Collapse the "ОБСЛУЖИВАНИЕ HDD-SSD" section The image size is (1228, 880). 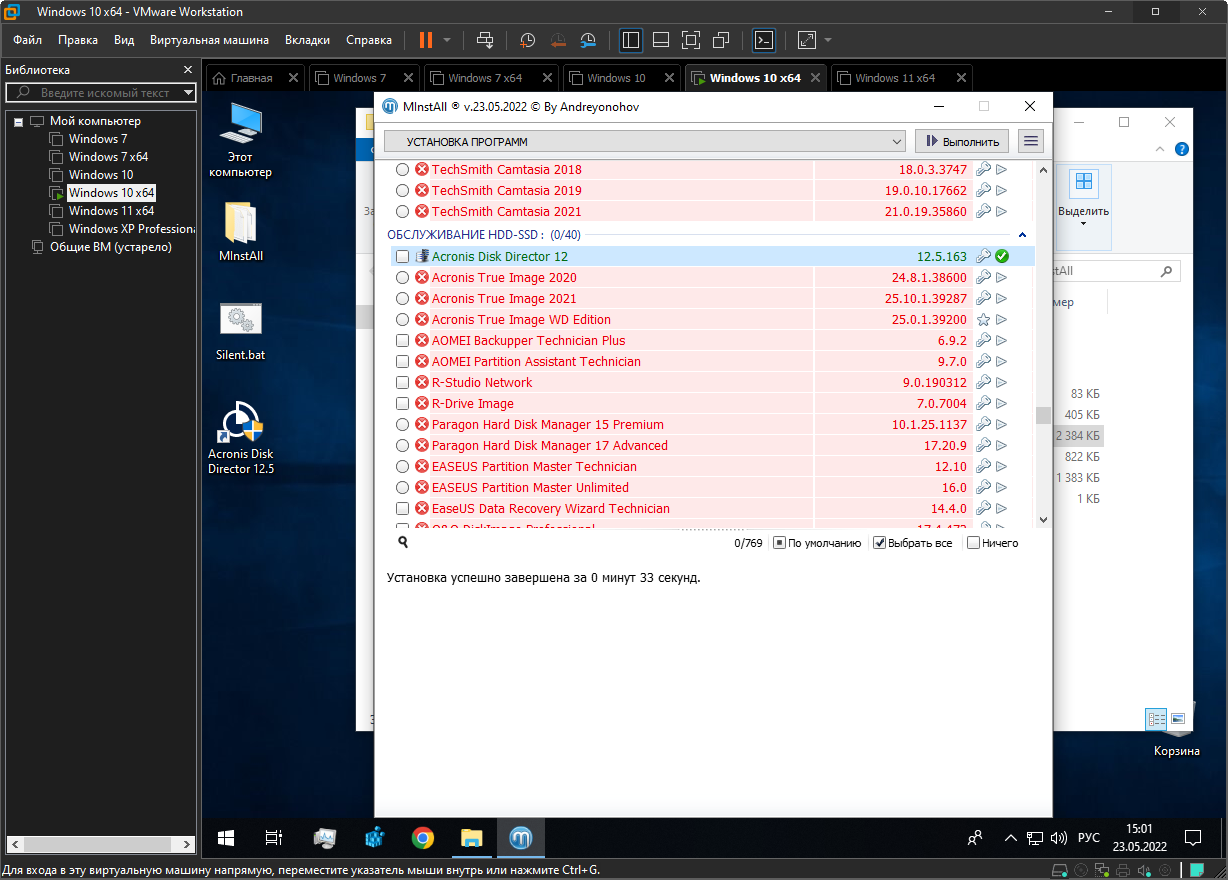click(x=1022, y=235)
